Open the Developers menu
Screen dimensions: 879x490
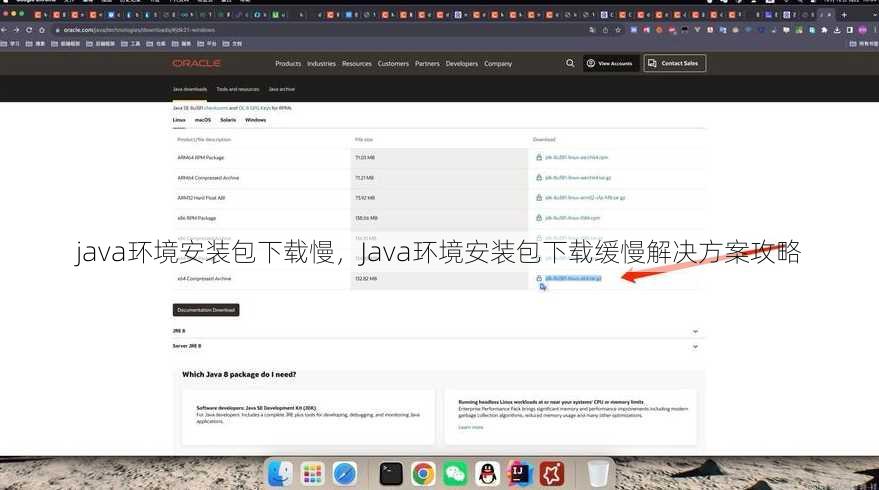462,64
